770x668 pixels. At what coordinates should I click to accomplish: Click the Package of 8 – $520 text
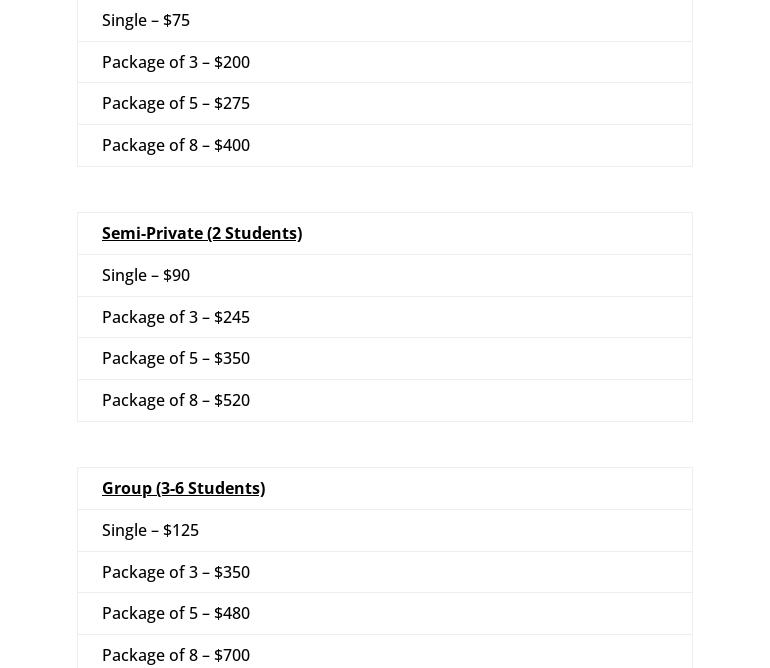(176, 400)
